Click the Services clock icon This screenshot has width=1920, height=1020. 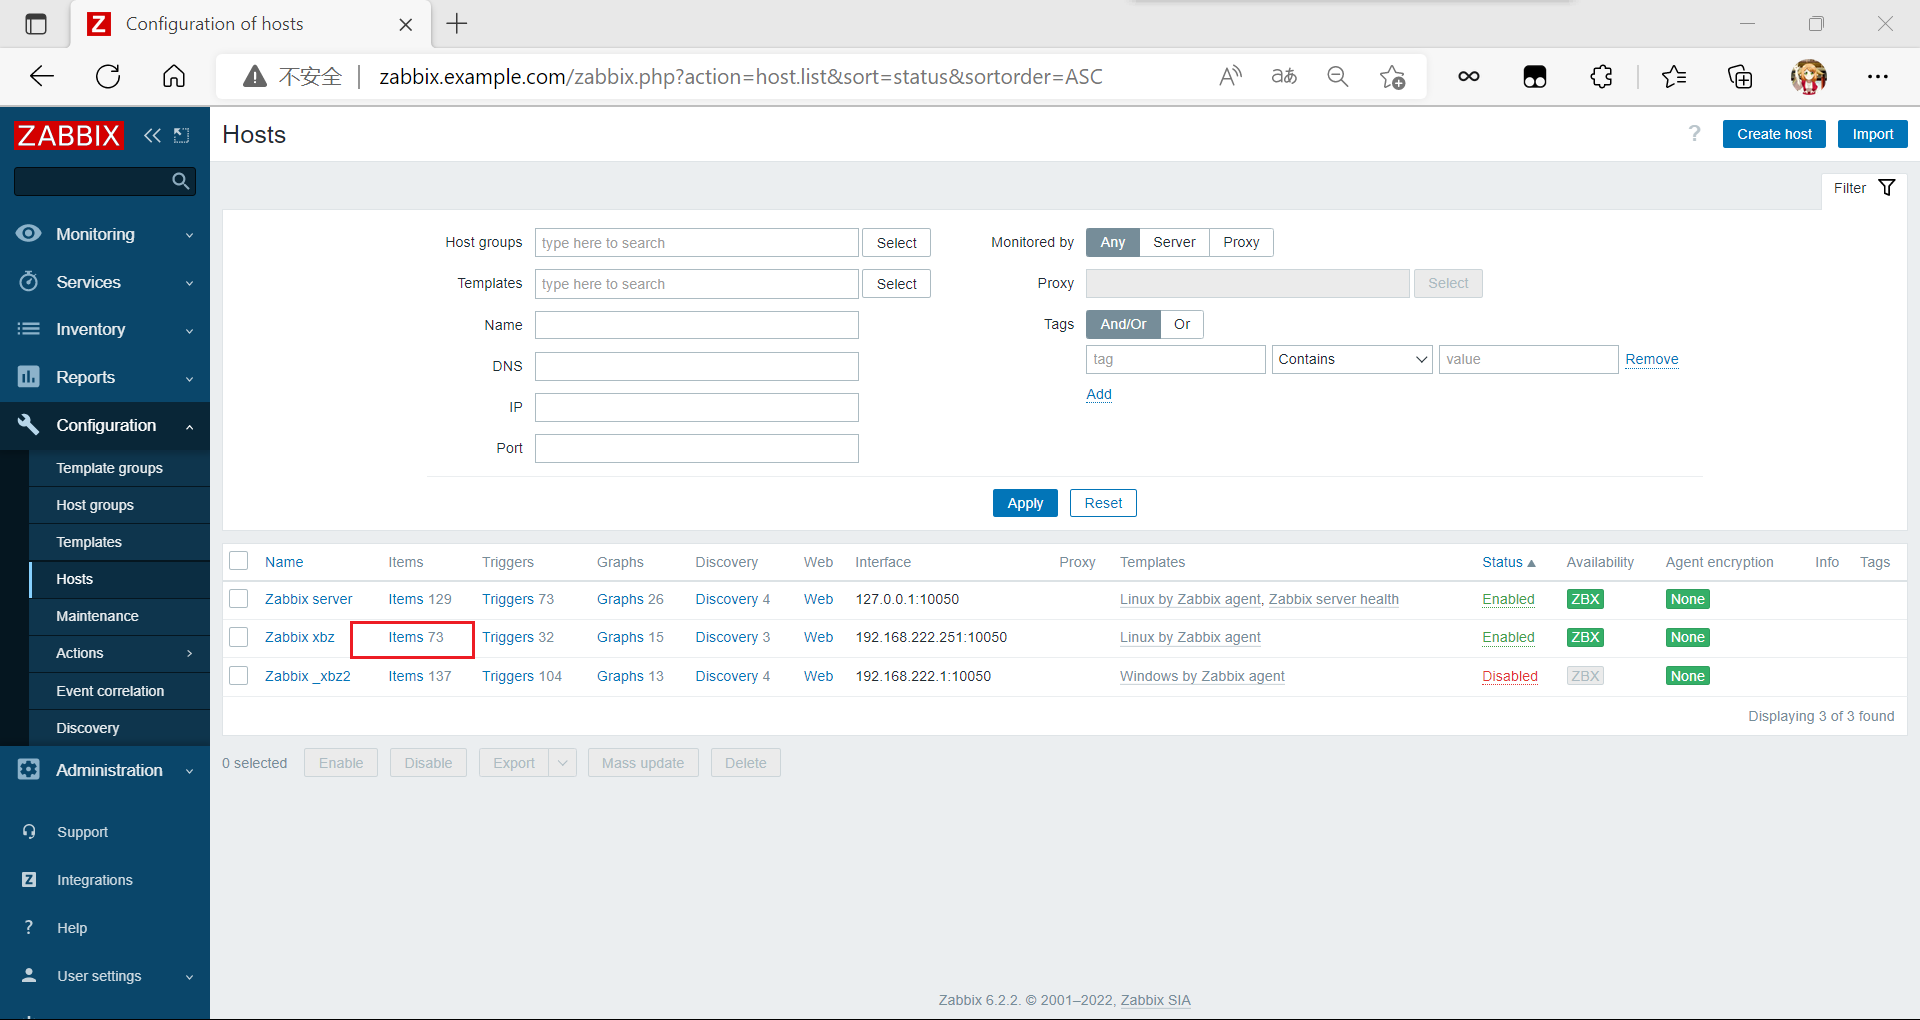click(29, 281)
